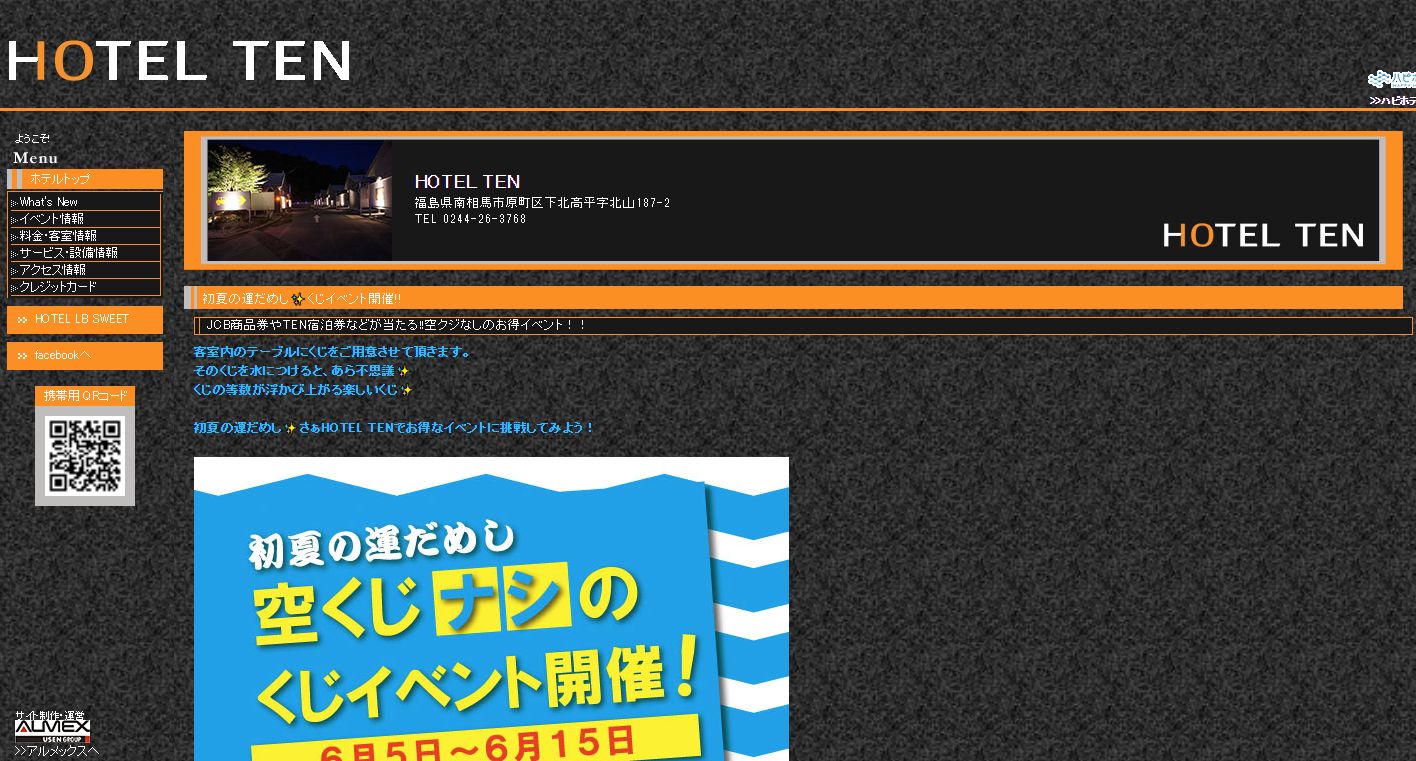
Task: Follow the >>ハピホテ link at top right
Action: (x=1393, y=100)
